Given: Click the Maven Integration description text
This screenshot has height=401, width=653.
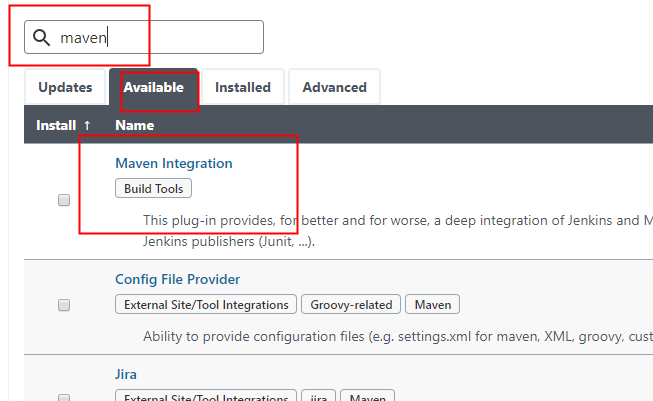Looking at the screenshot, I should [398, 231].
